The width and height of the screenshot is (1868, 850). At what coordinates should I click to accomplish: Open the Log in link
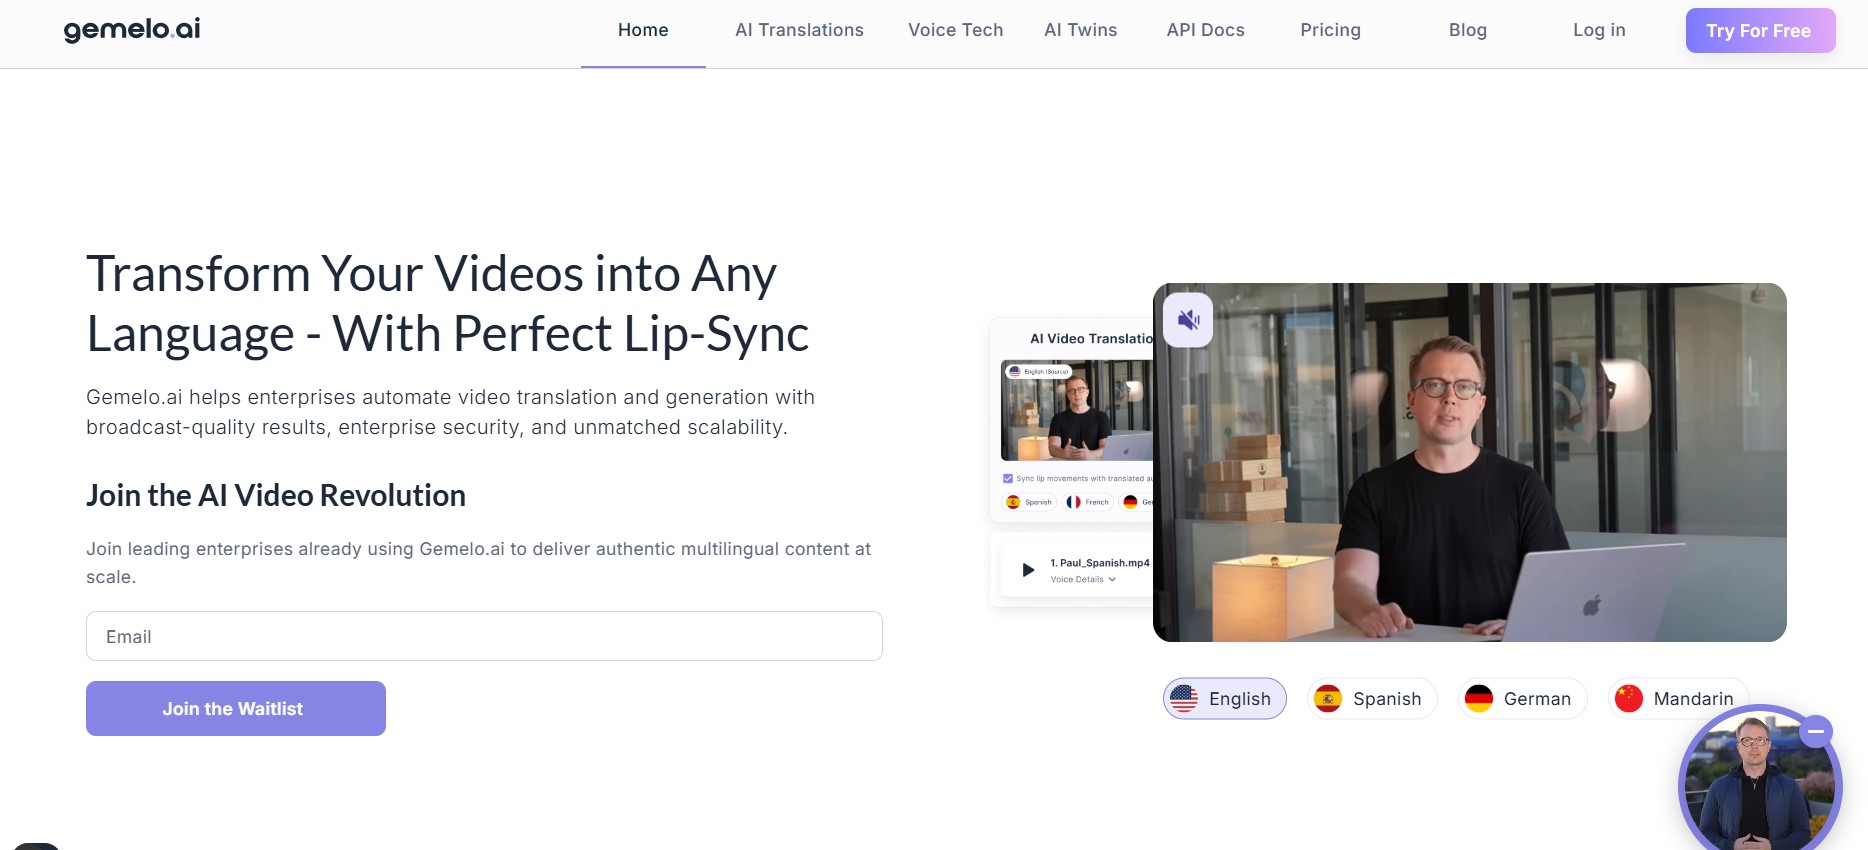[x=1598, y=30]
